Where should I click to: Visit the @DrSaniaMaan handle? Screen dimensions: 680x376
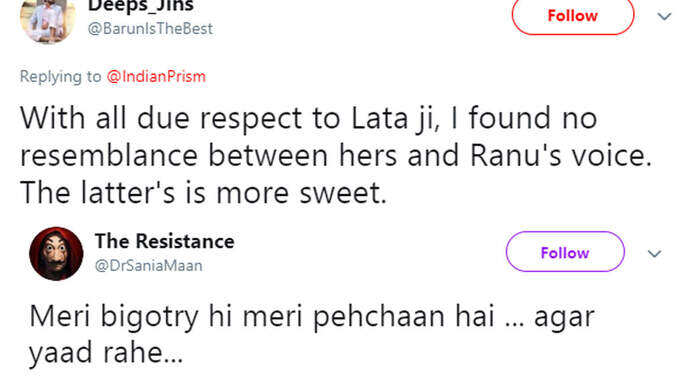point(149,265)
